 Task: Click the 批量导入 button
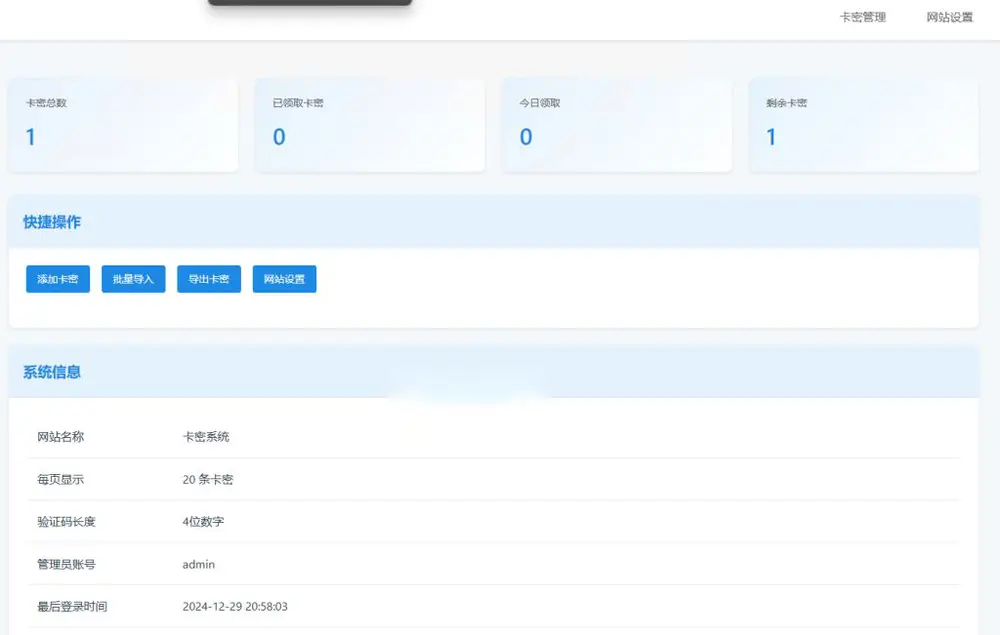pyautogui.click(x=133, y=279)
